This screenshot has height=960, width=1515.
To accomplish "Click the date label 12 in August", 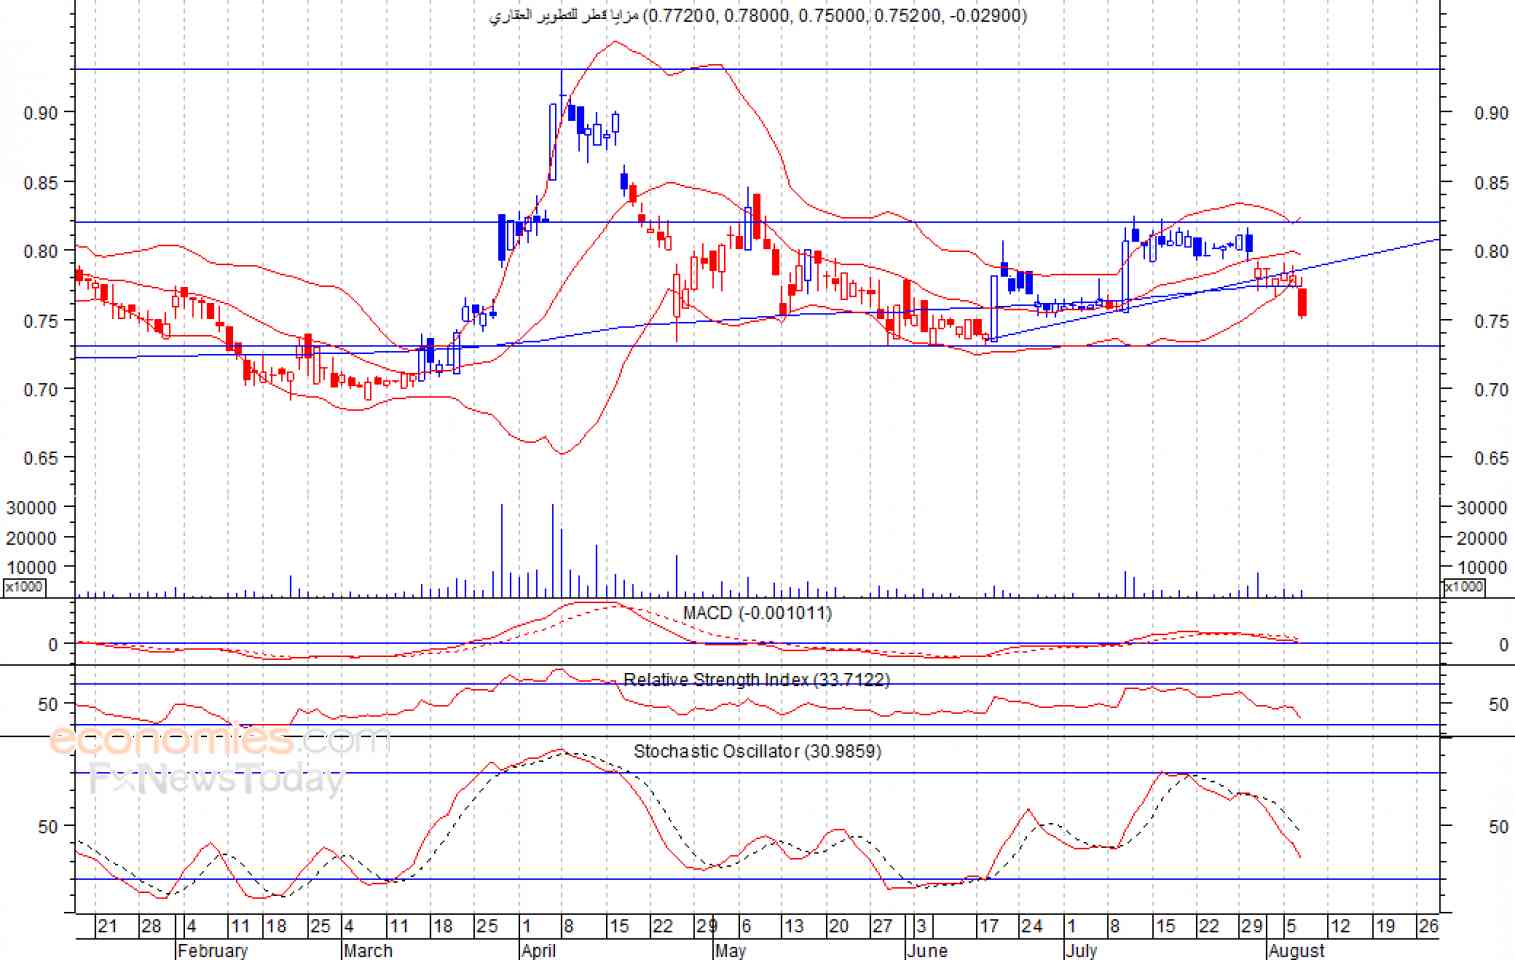I will pyautogui.click(x=1340, y=926).
